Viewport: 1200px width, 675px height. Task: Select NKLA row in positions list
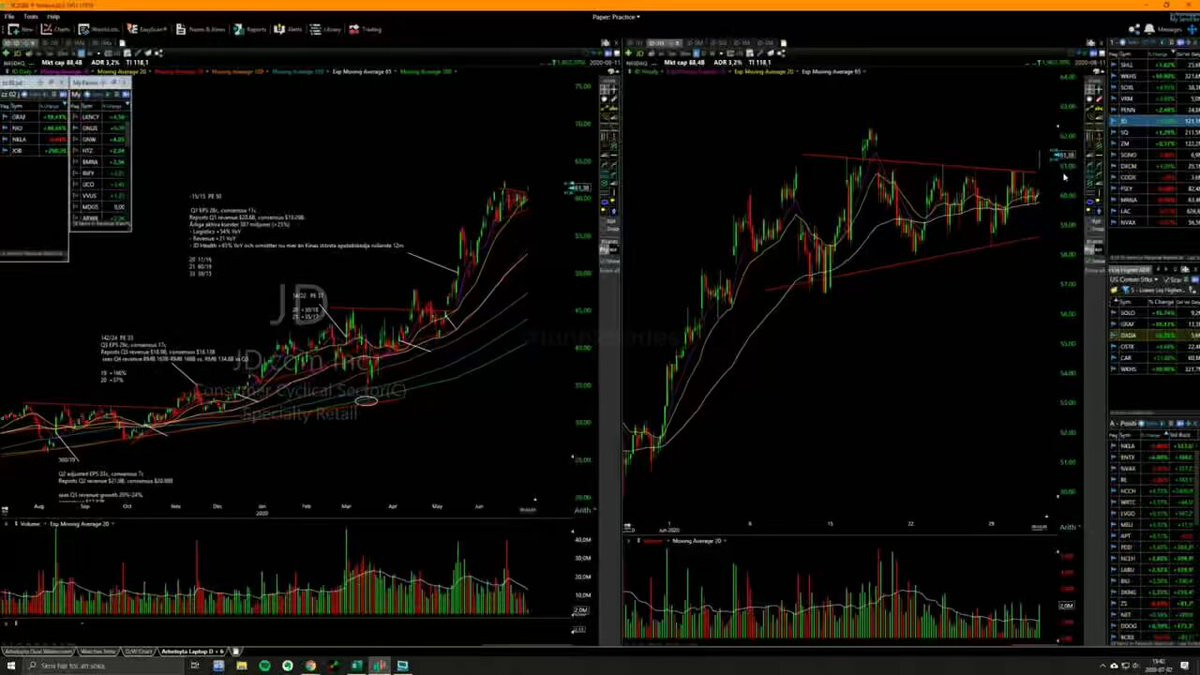1154,445
